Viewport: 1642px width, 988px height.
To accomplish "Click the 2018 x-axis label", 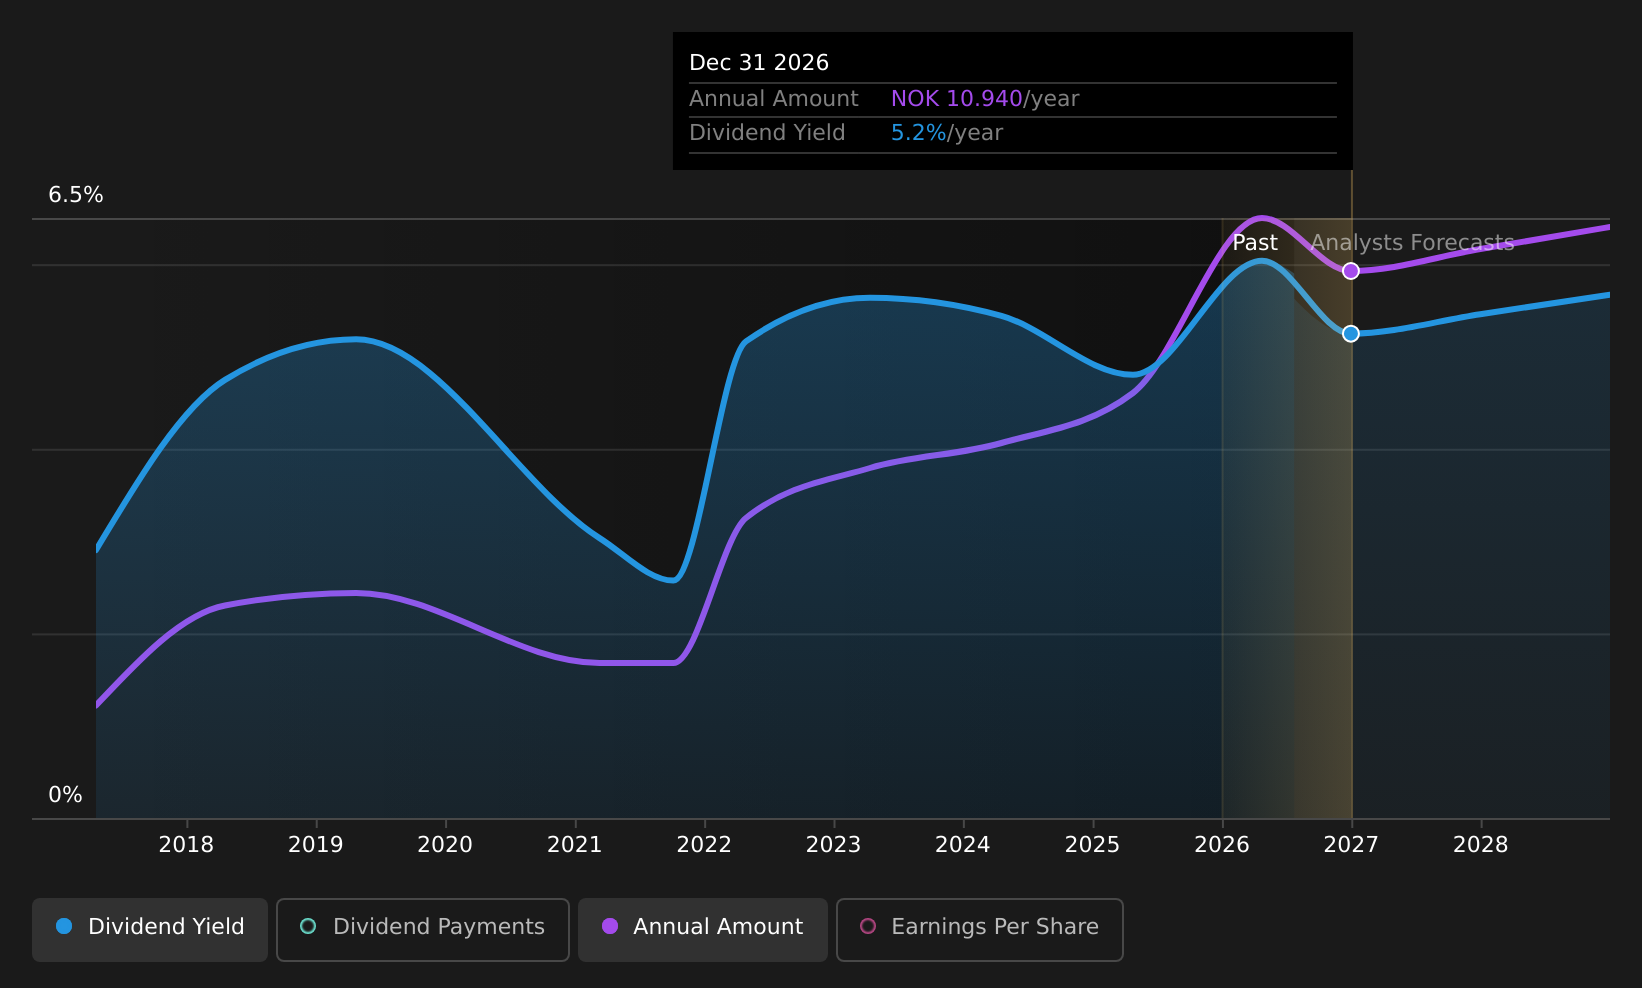I will [186, 845].
